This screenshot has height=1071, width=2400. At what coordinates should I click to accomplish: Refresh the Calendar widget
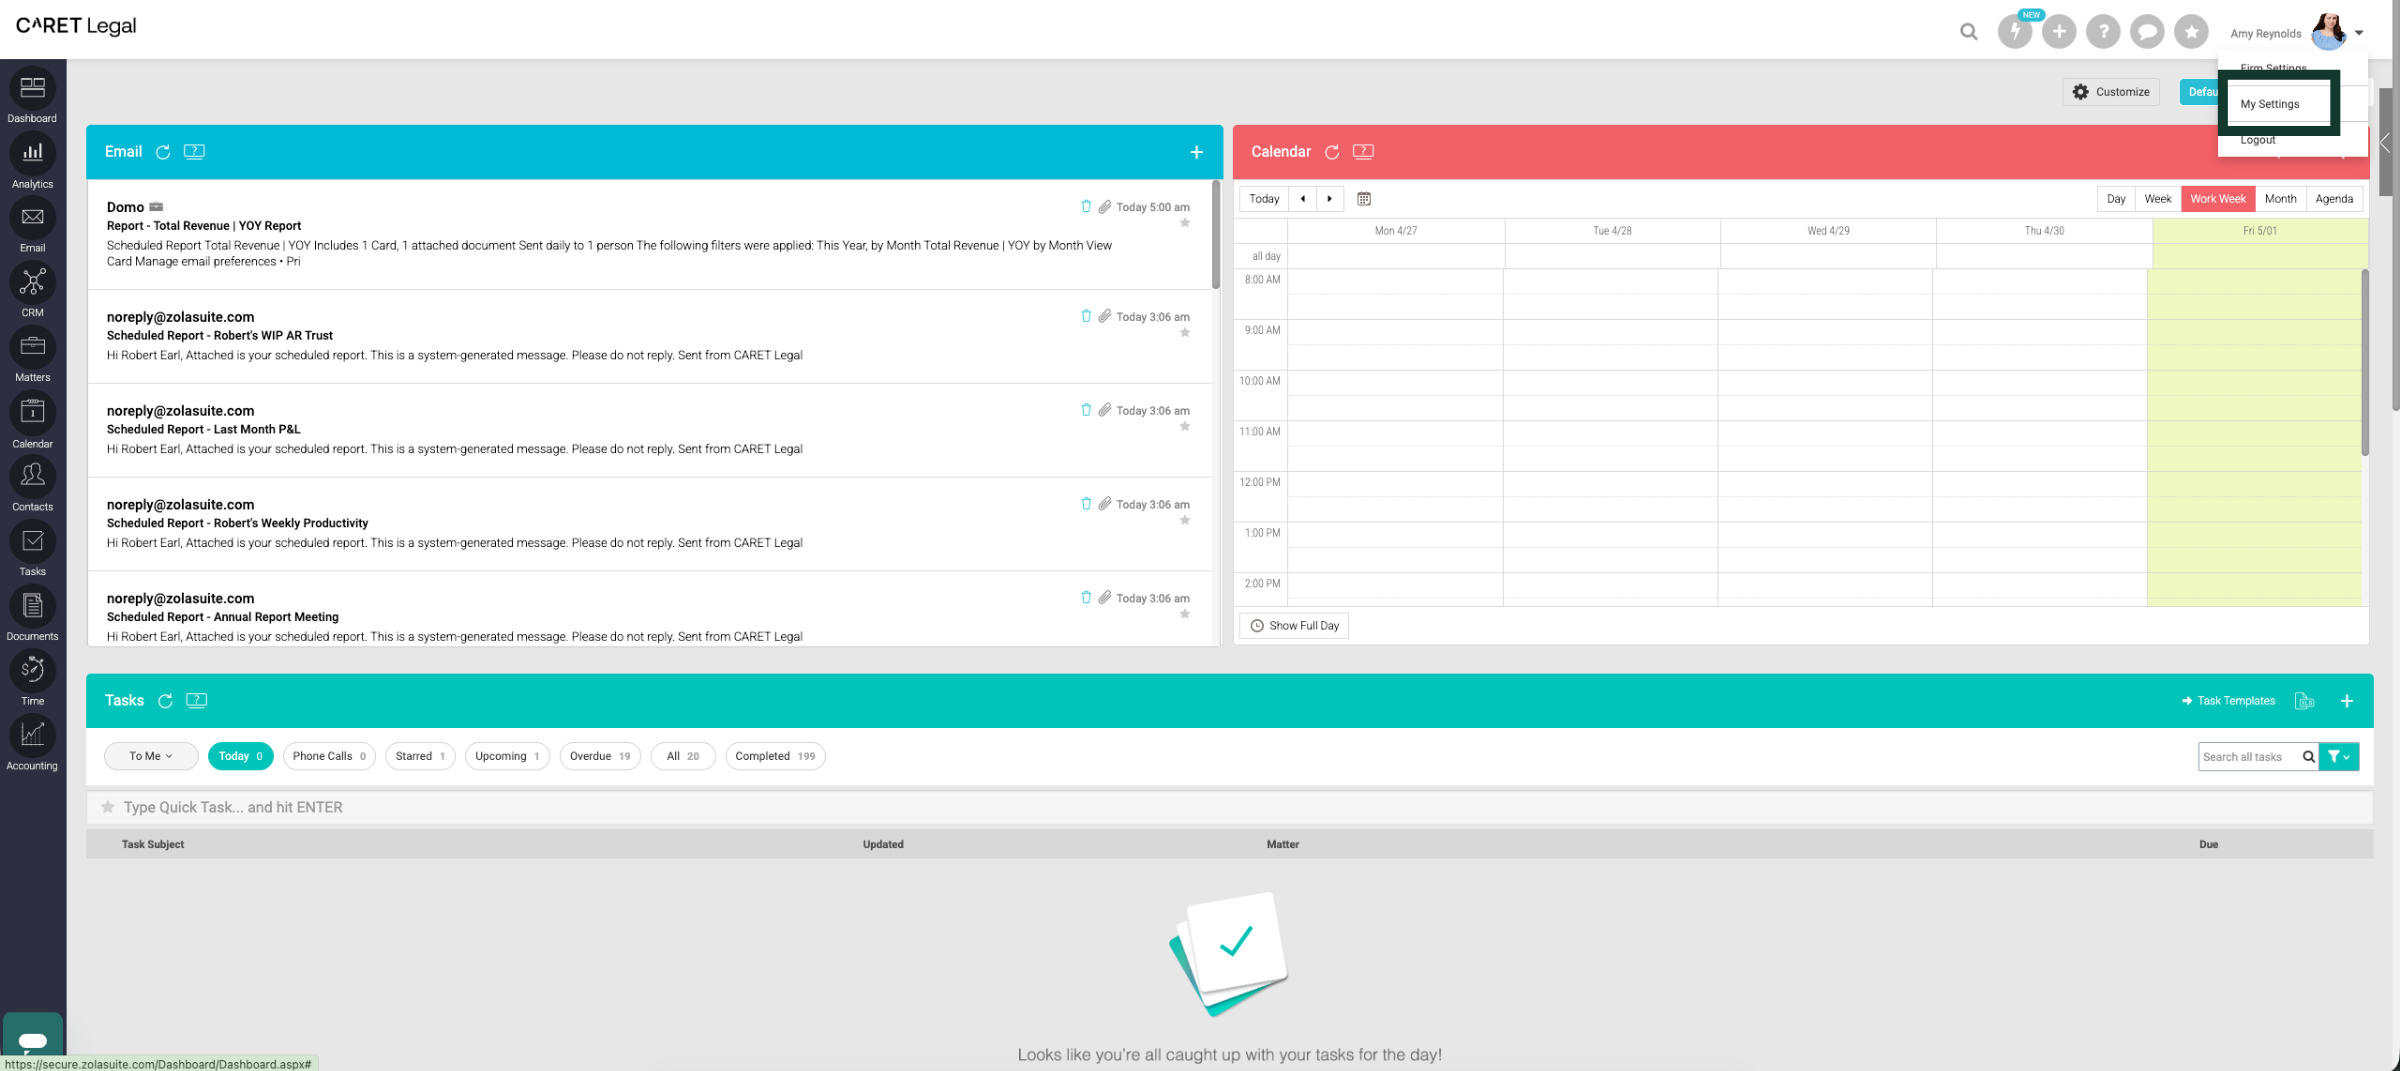(x=1332, y=152)
